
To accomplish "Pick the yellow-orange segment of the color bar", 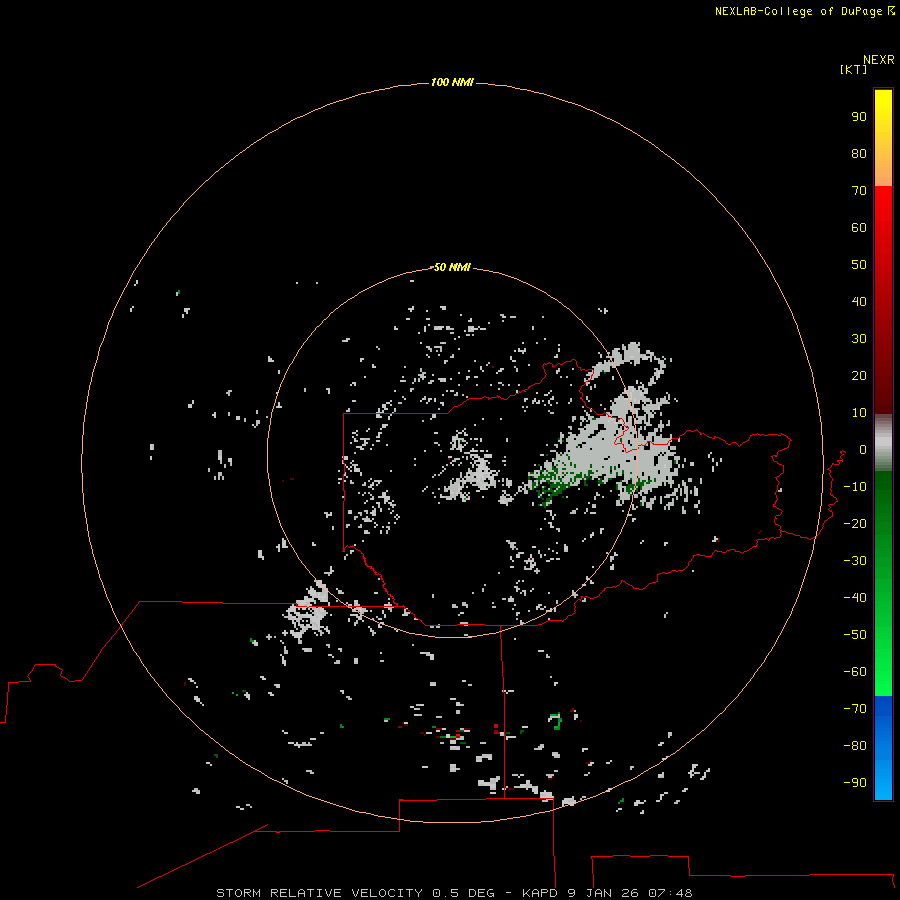I will [x=883, y=138].
